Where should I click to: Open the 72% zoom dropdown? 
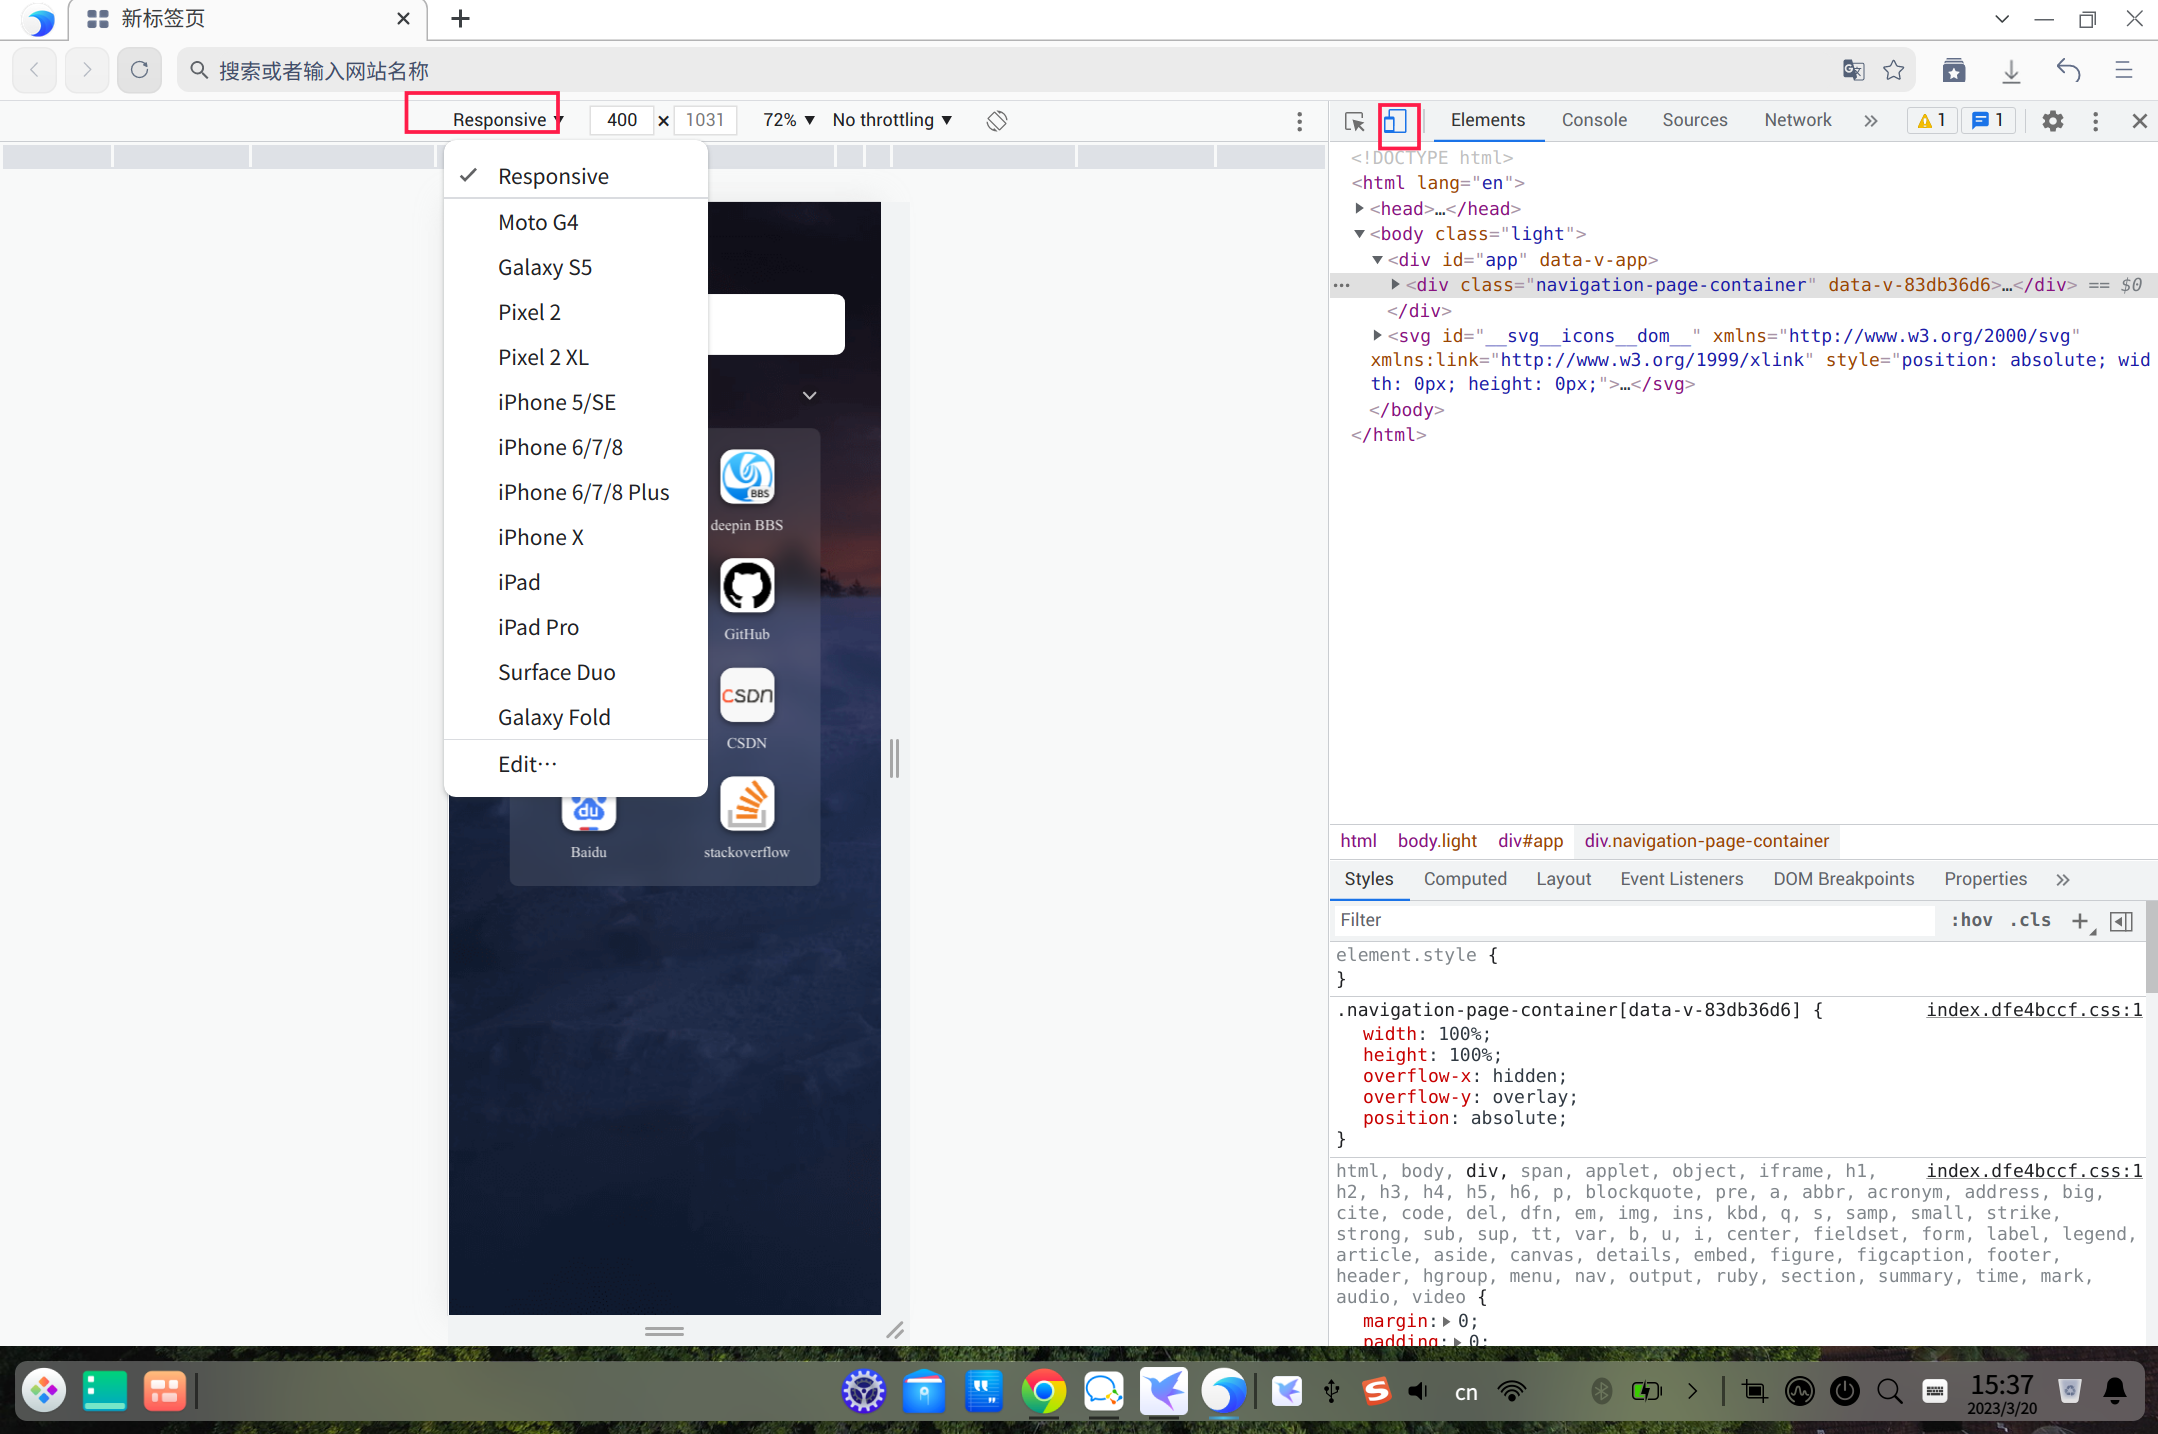click(x=788, y=120)
